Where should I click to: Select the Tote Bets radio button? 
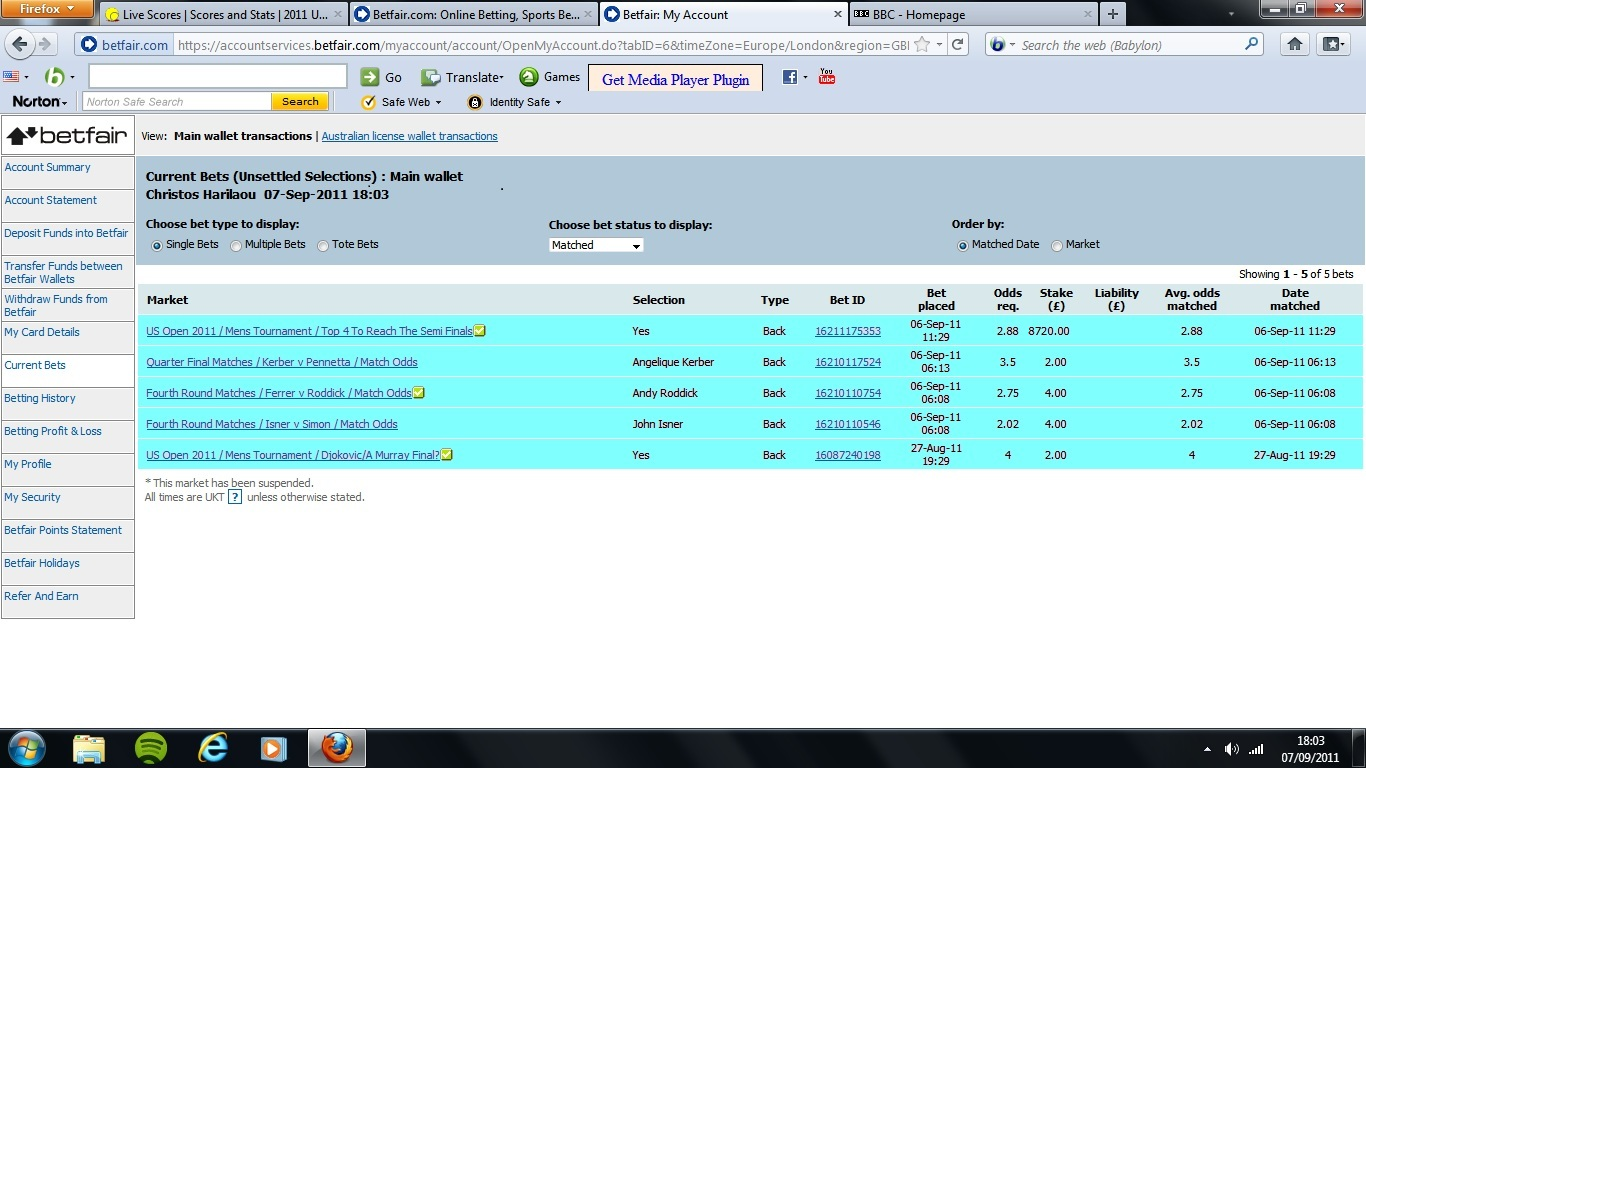(323, 246)
